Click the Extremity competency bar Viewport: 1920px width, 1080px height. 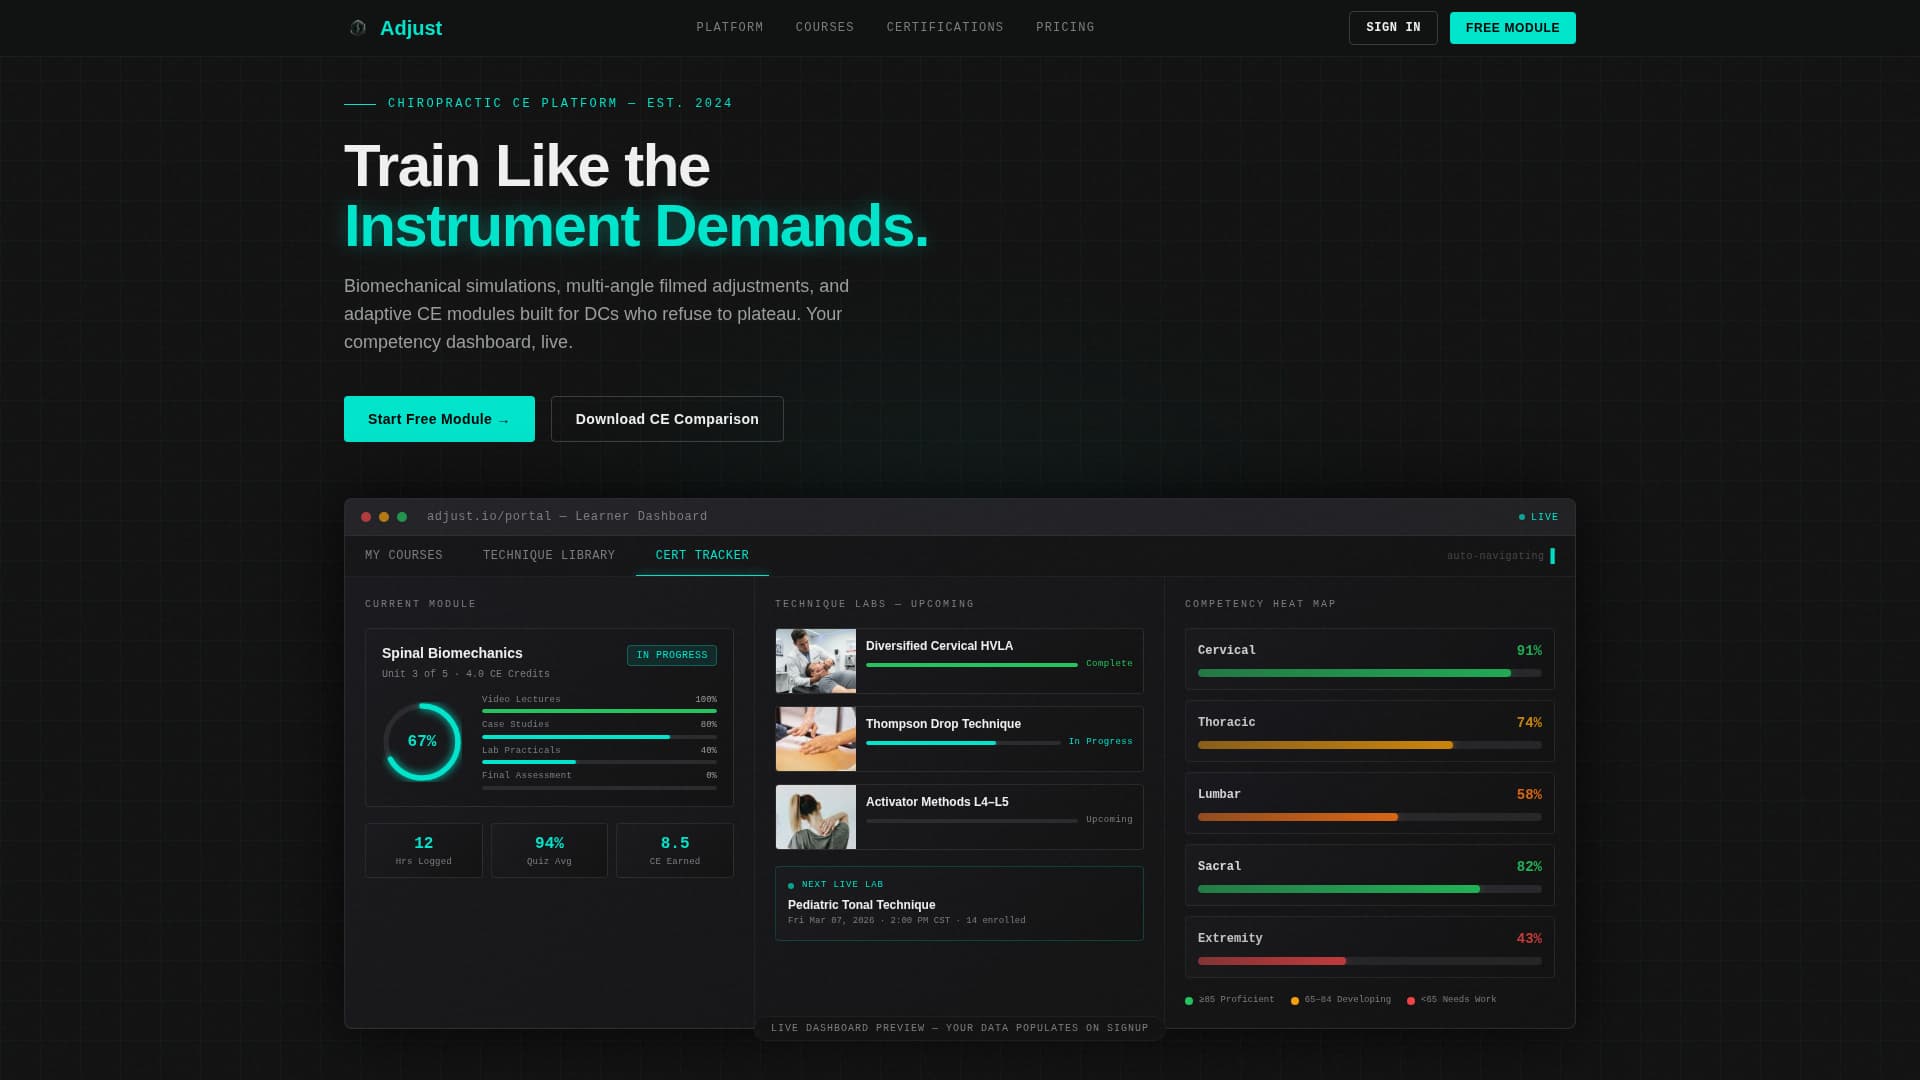[1370, 961]
